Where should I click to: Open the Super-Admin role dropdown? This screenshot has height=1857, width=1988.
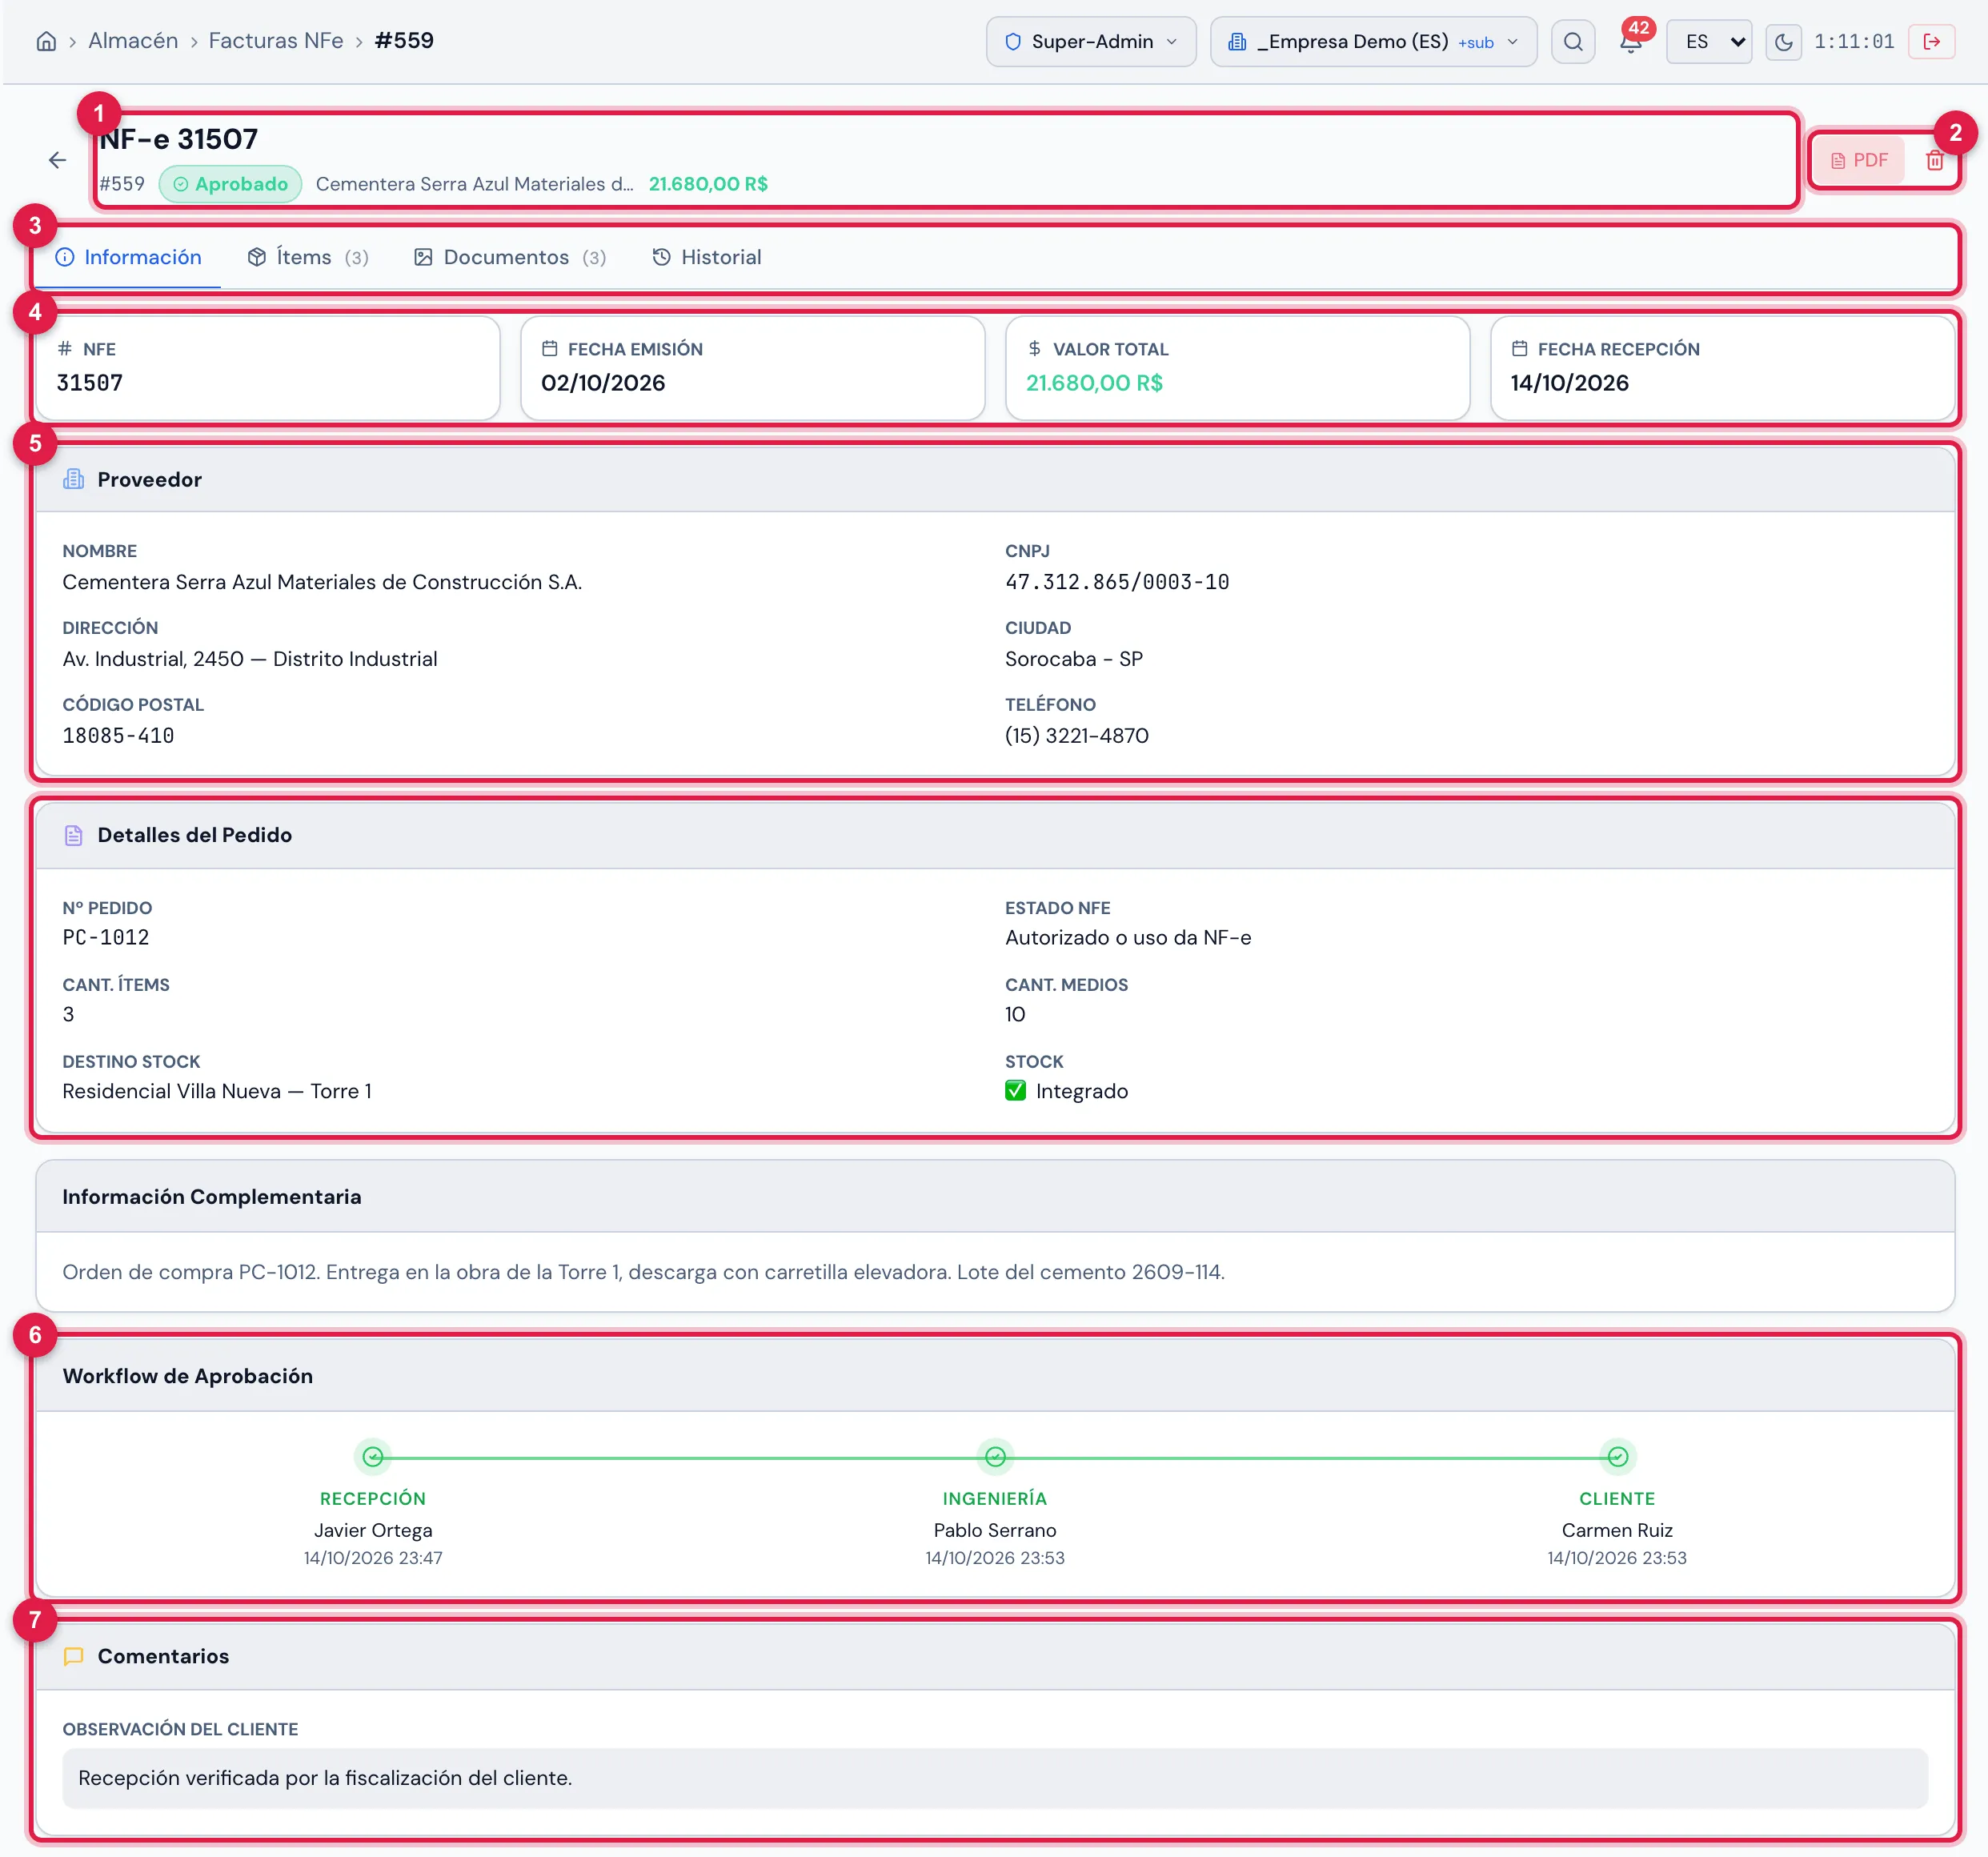click(1091, 41)
